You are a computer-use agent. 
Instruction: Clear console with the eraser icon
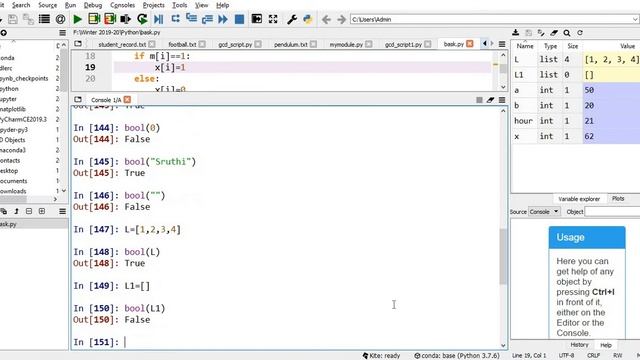click(x=491, y=100)
